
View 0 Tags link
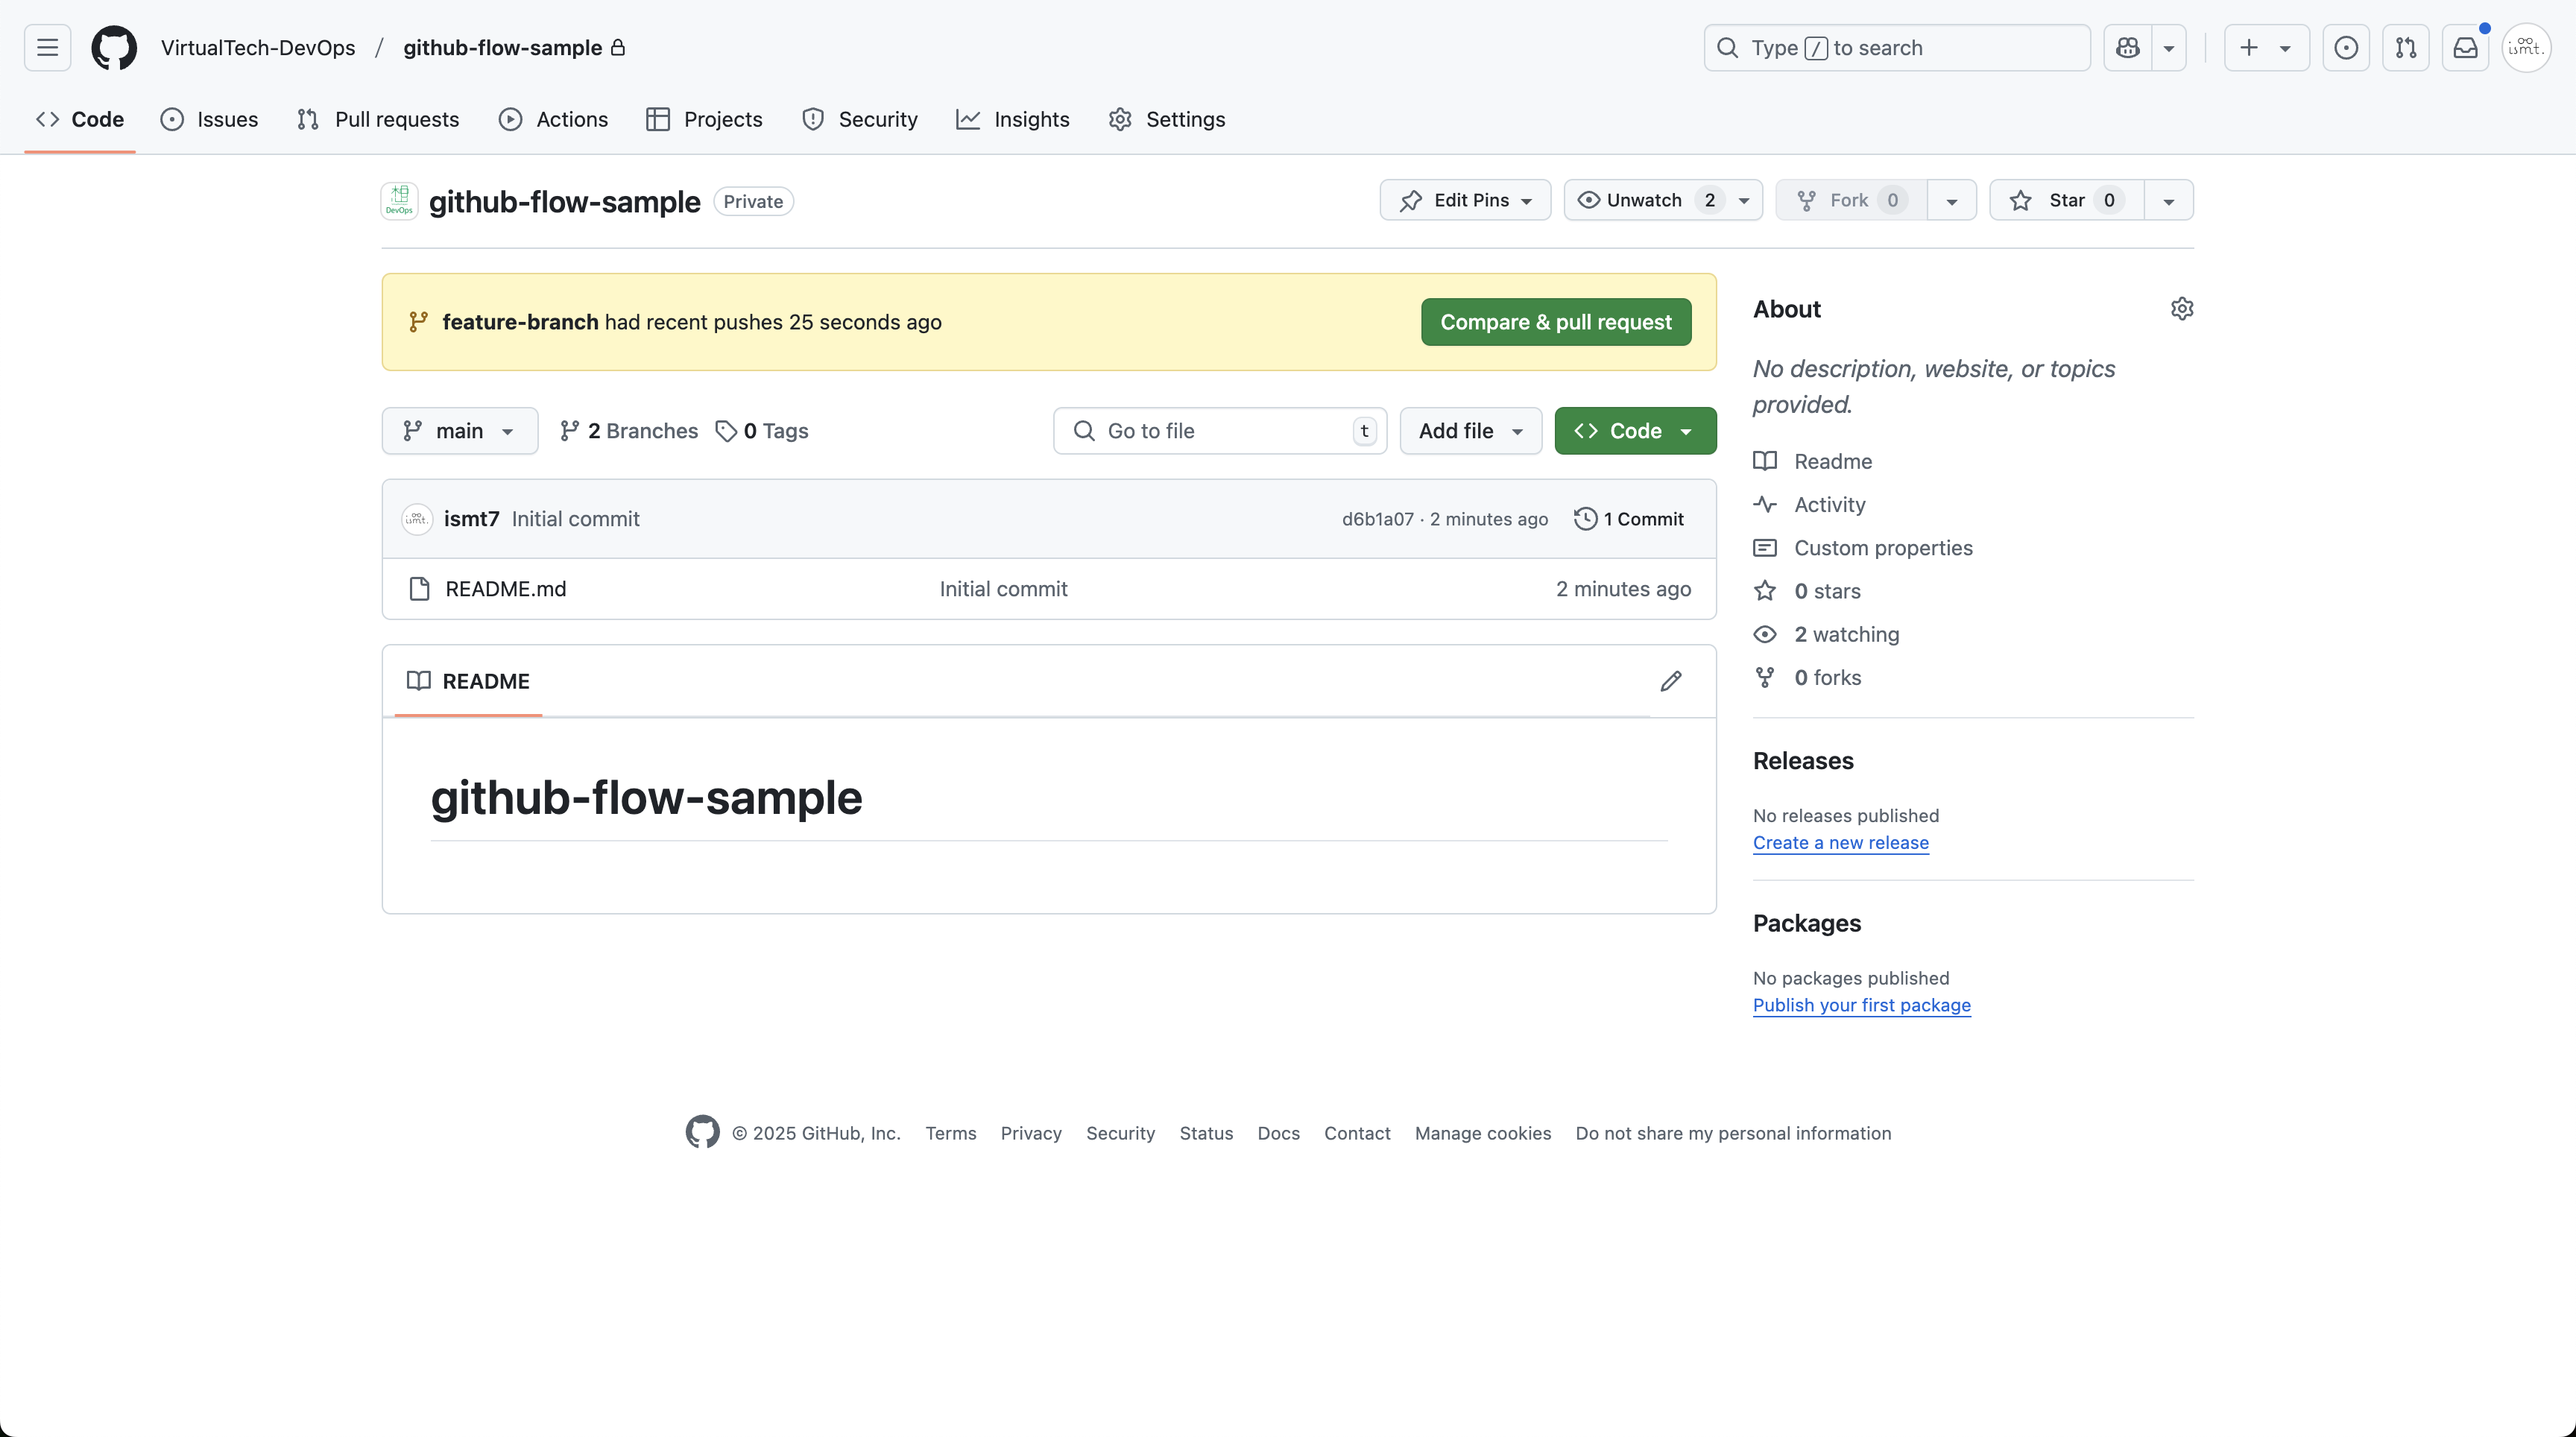762,431
